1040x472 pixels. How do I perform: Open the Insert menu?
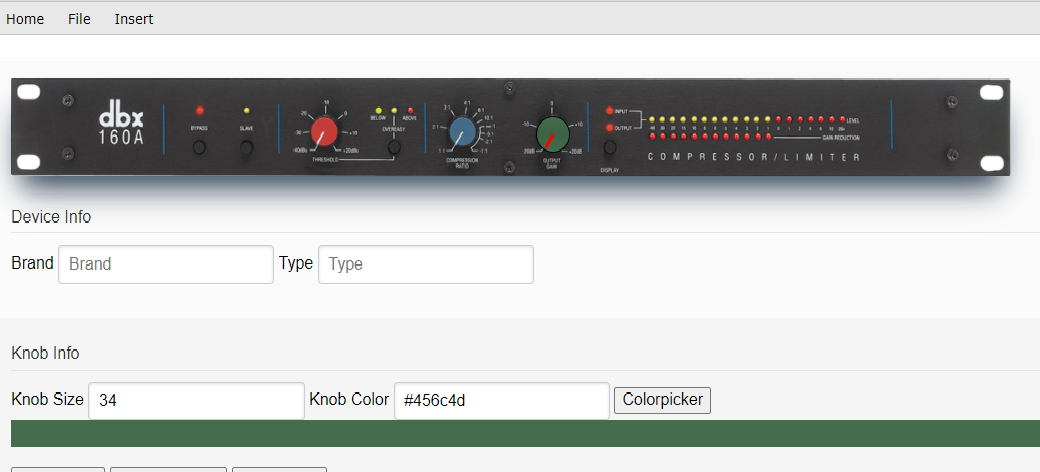(x=133, y=19)
